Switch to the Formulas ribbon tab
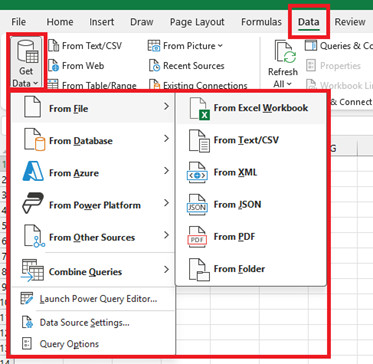 pyautogui.click(x=261, y=22)
